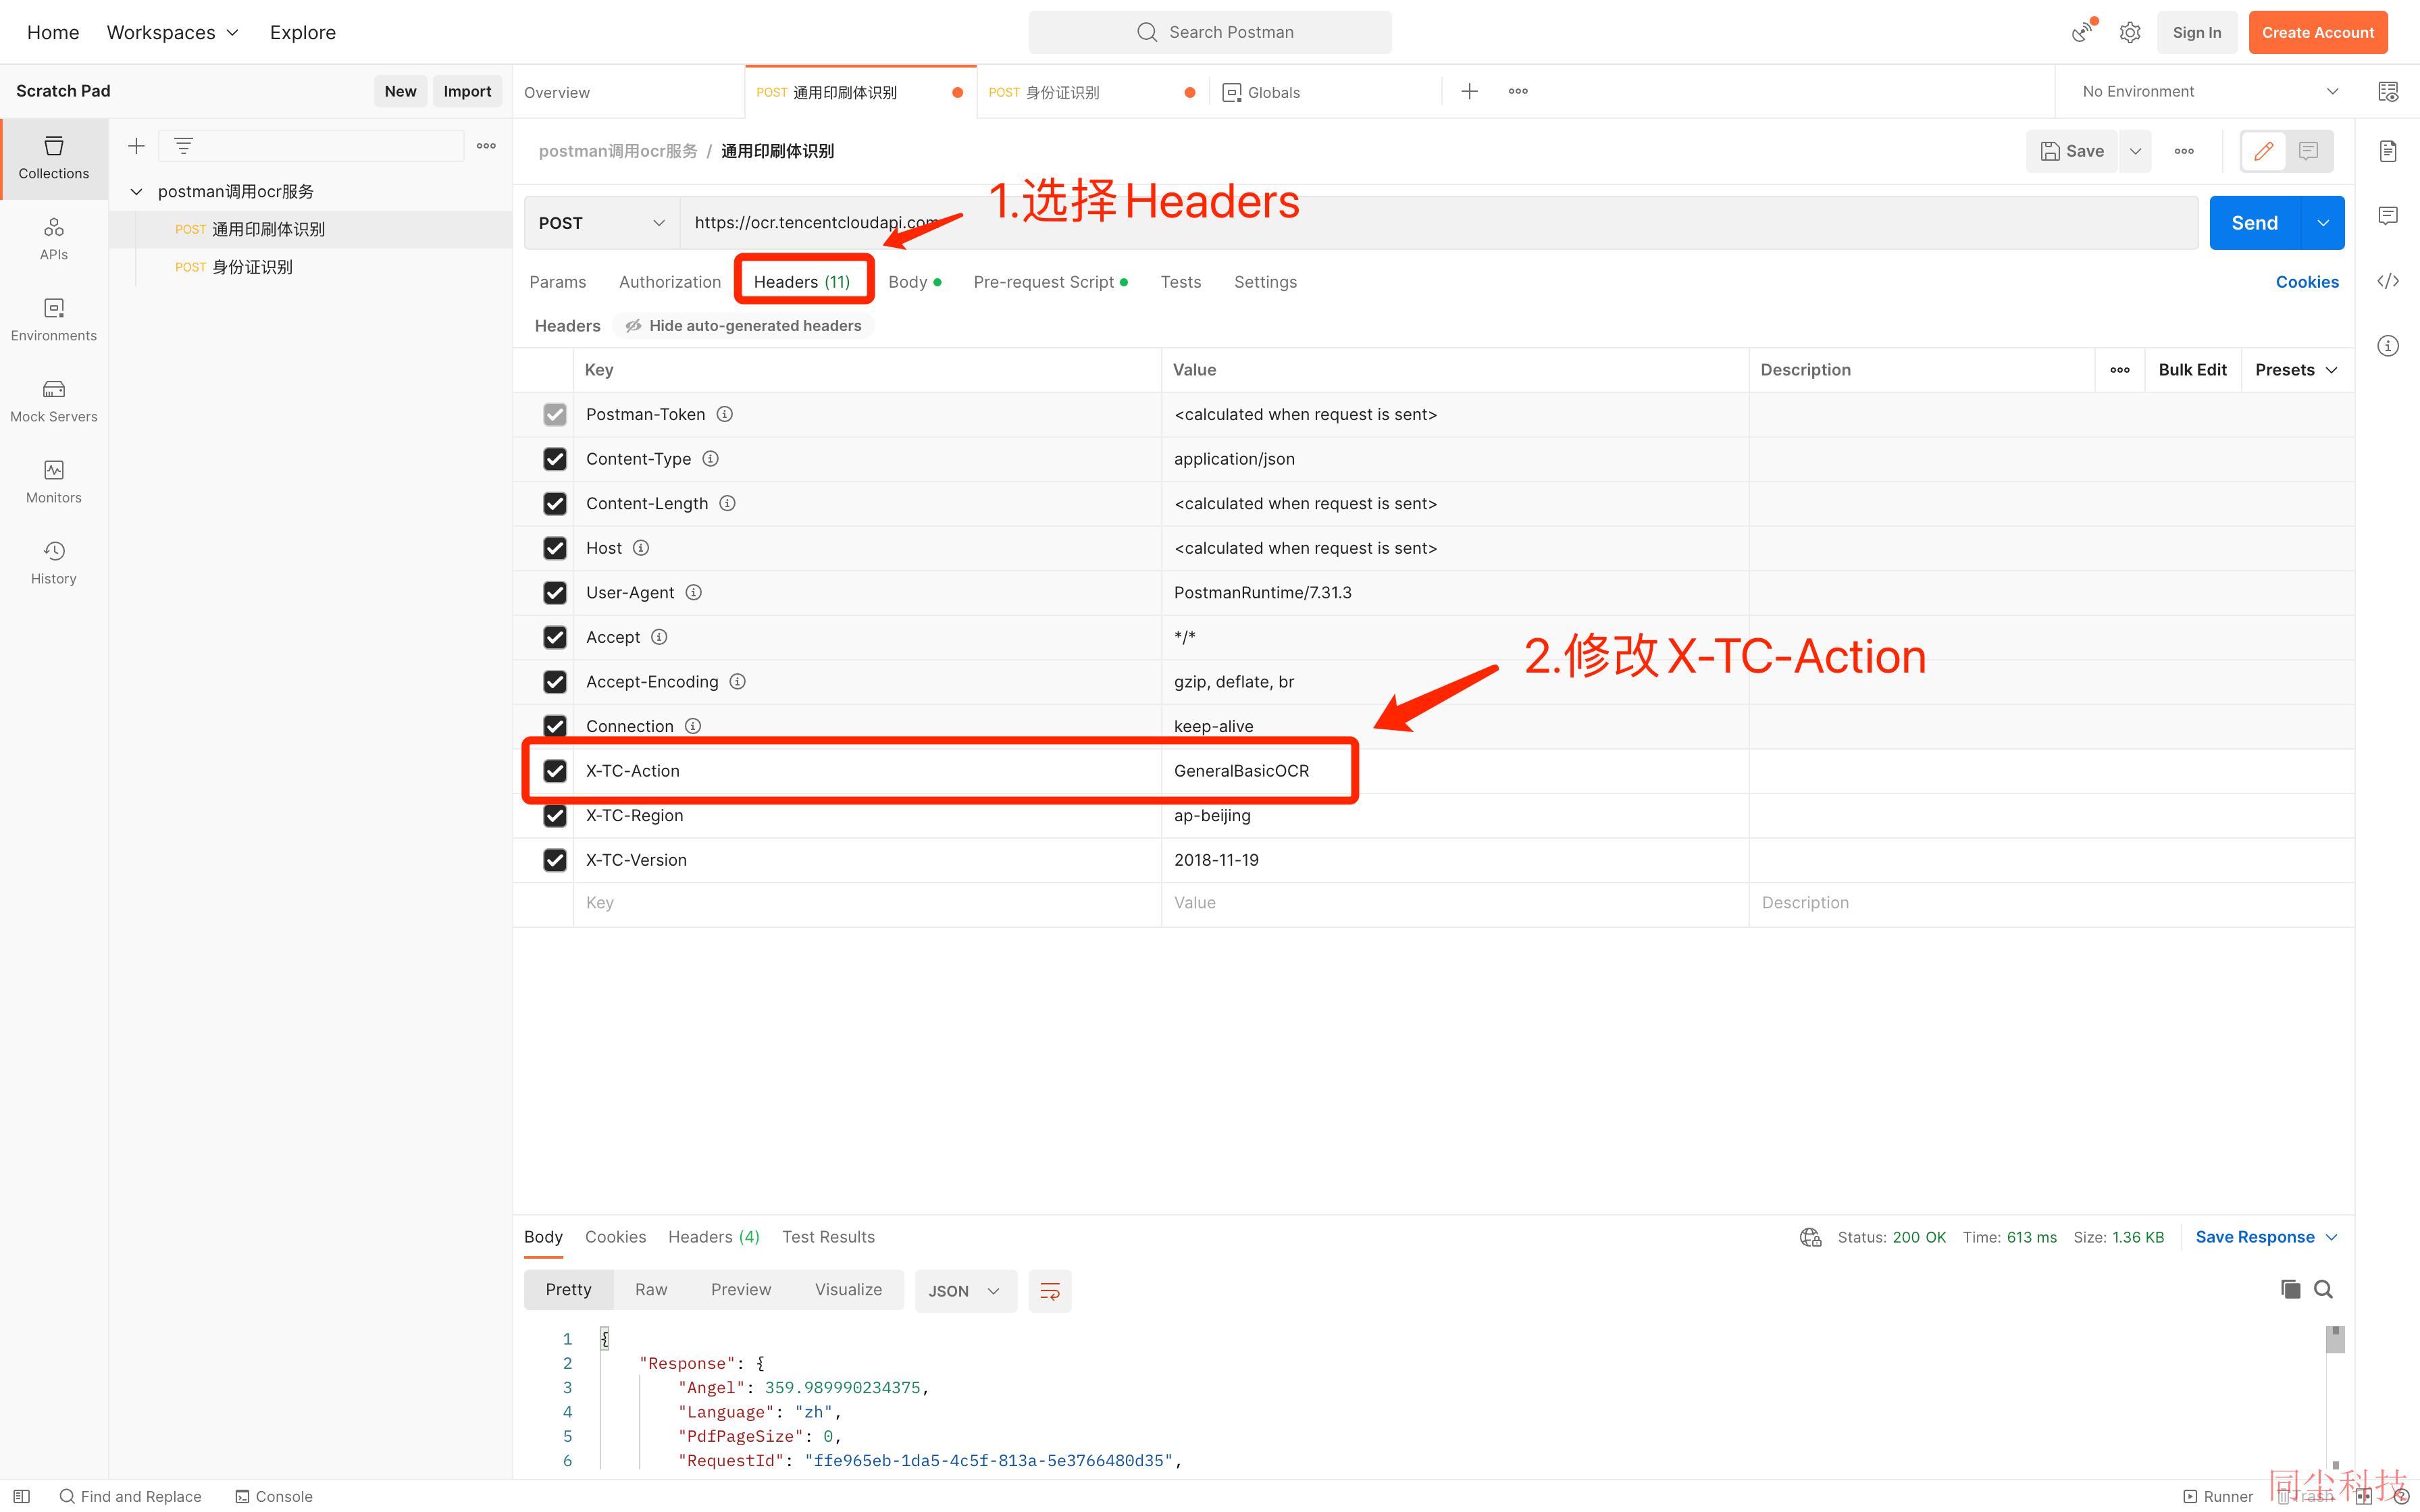This screenshot has width=2420, height=1512.
Task: Open the APIs sidebar panel
Action: [54, 239]
